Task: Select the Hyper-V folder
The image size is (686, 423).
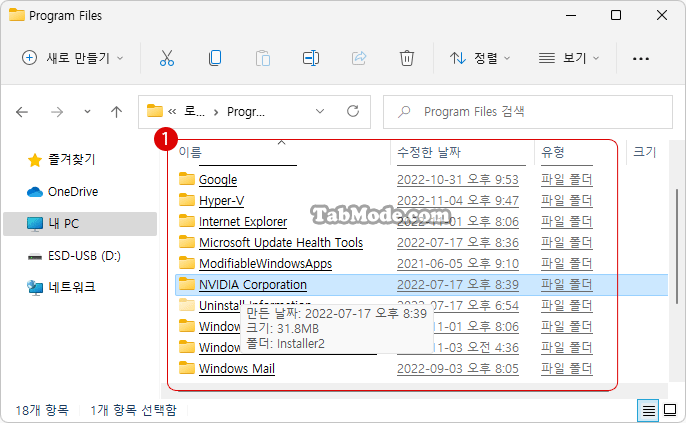Action: [x=221, y=200]
